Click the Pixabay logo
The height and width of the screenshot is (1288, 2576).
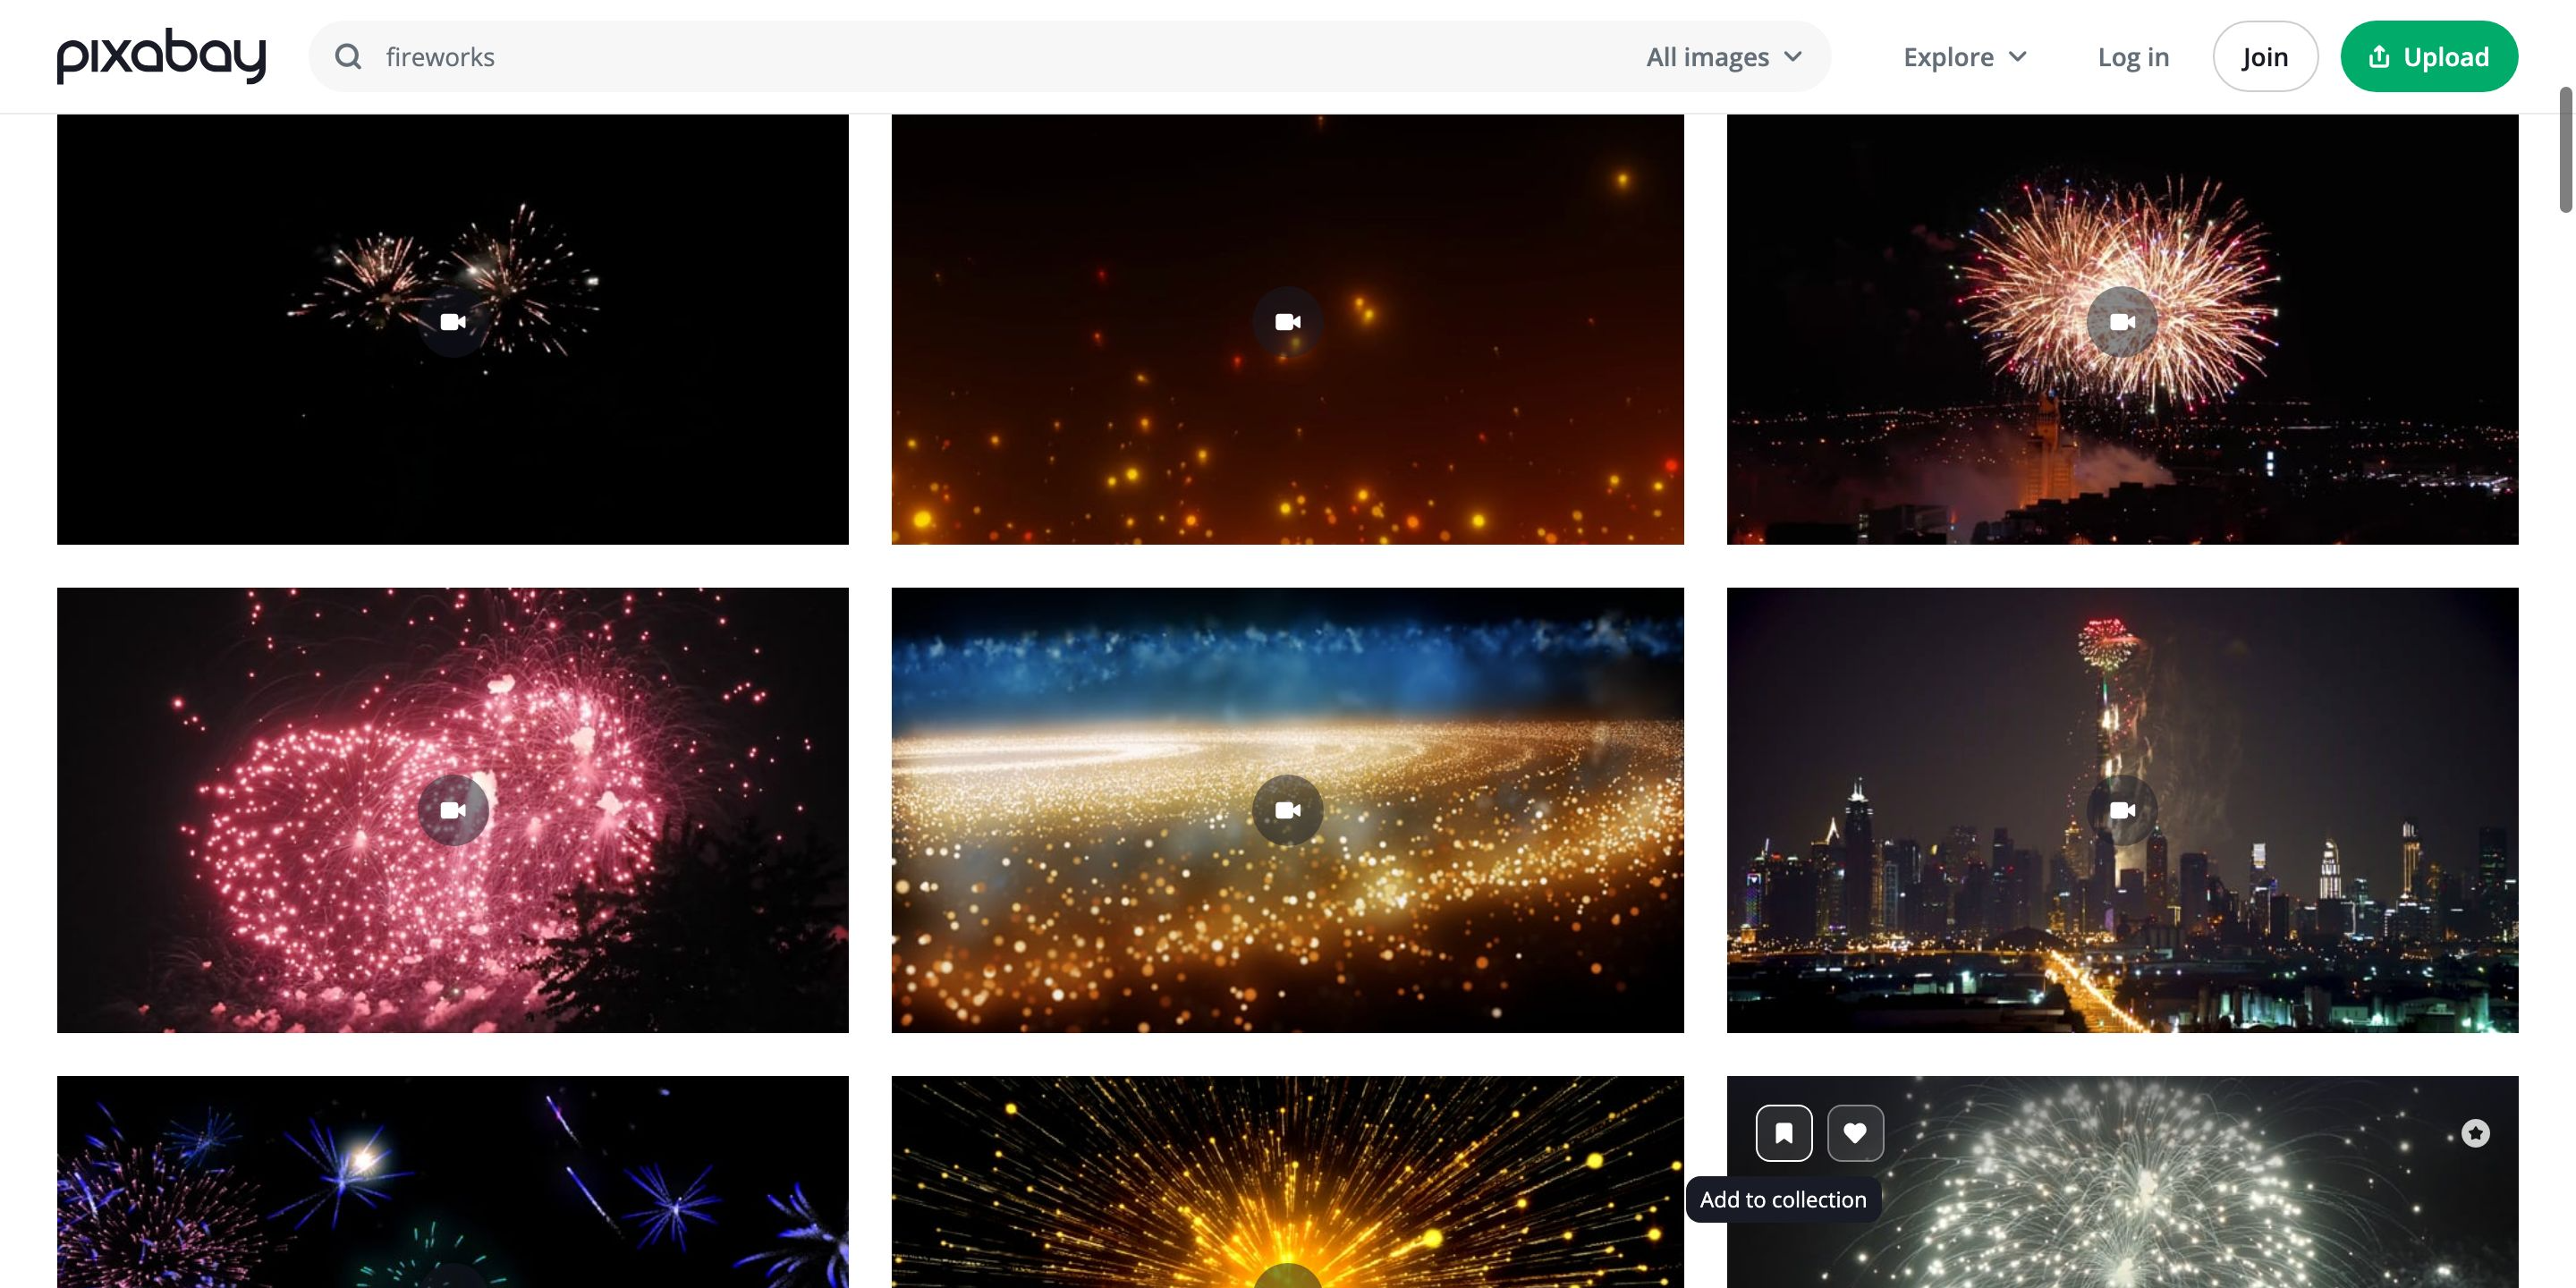coord(161,56)
